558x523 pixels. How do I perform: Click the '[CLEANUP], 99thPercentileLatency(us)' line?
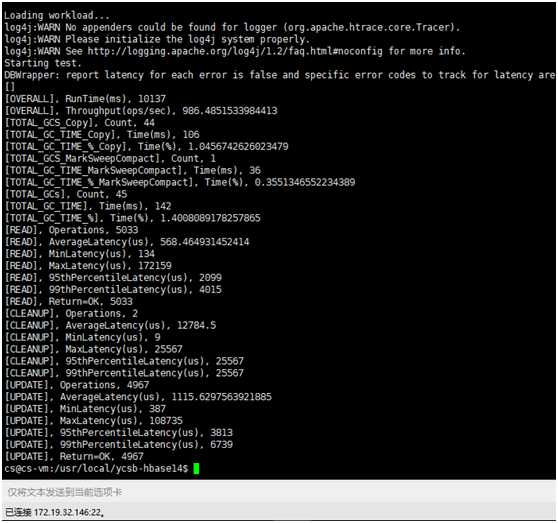click(x=124, y=373)
